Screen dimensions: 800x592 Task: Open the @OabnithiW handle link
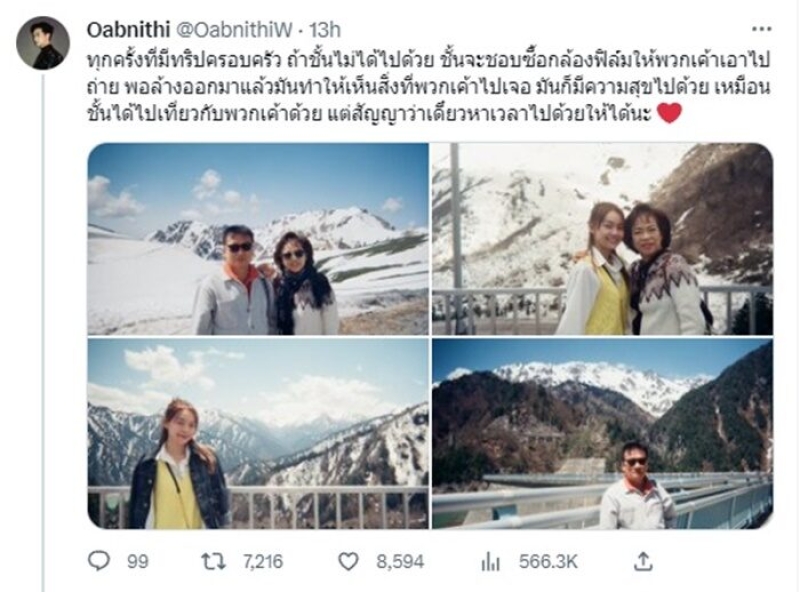point(234,30)
